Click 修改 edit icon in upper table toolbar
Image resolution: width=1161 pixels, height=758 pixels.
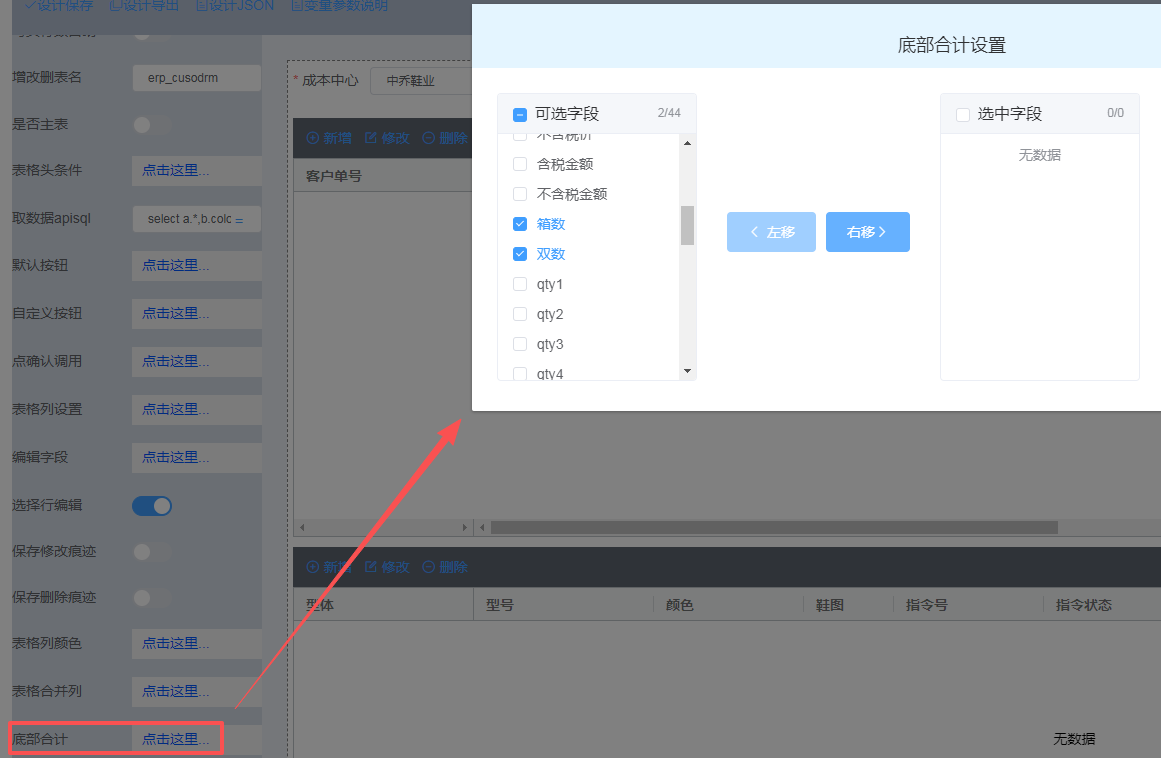click(x=371, y=138)
